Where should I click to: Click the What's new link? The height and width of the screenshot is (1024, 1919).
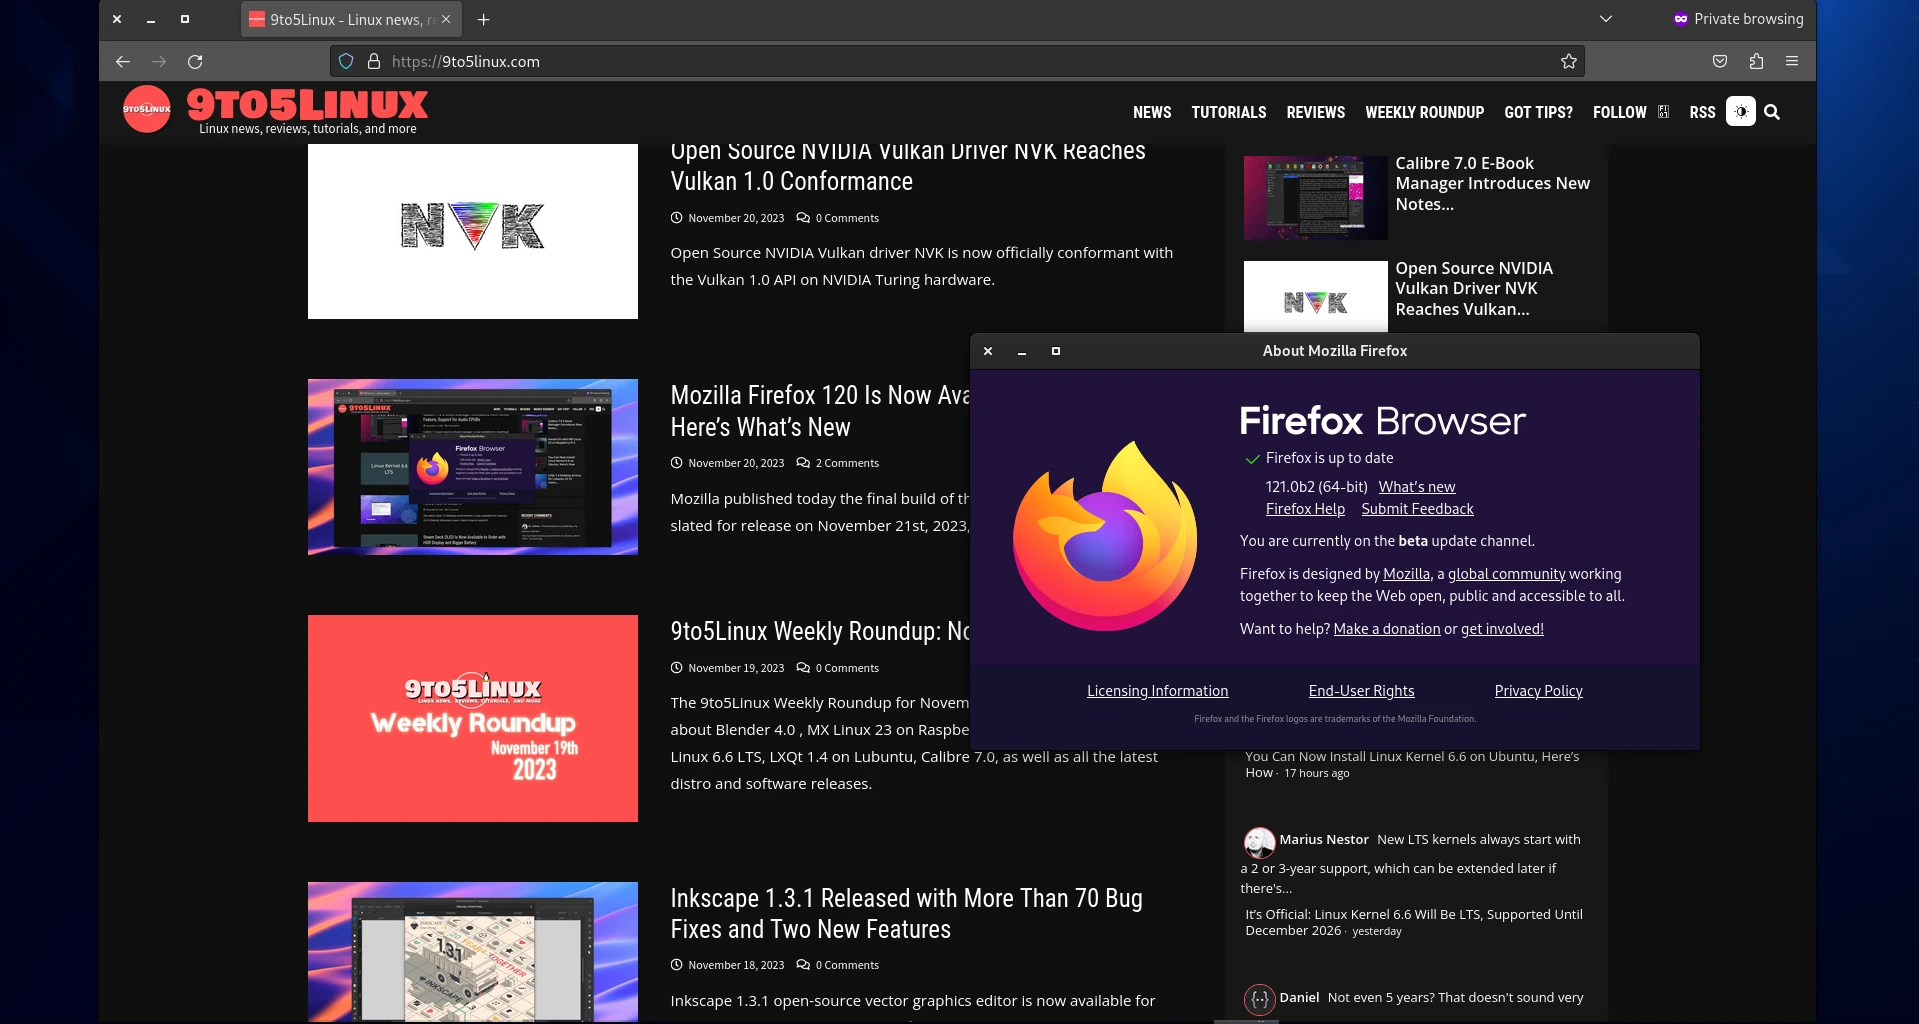[1417, 487]
